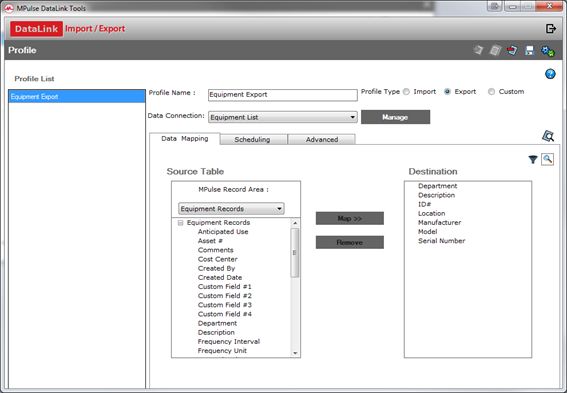Select Department in source tree

217,323
